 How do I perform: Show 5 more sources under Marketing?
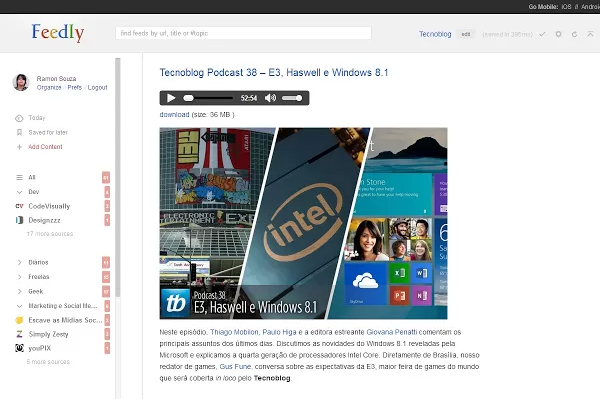pyautogui.click(x=48, y=362)
